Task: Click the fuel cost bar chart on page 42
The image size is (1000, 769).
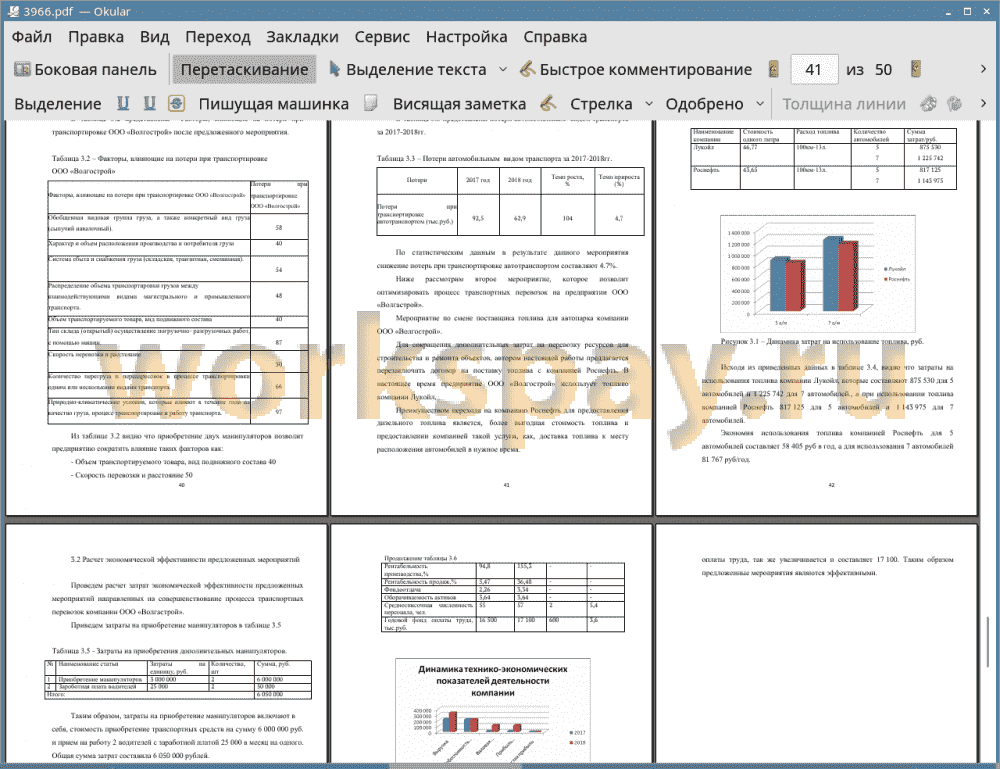Action: click(x=818, y=274)
